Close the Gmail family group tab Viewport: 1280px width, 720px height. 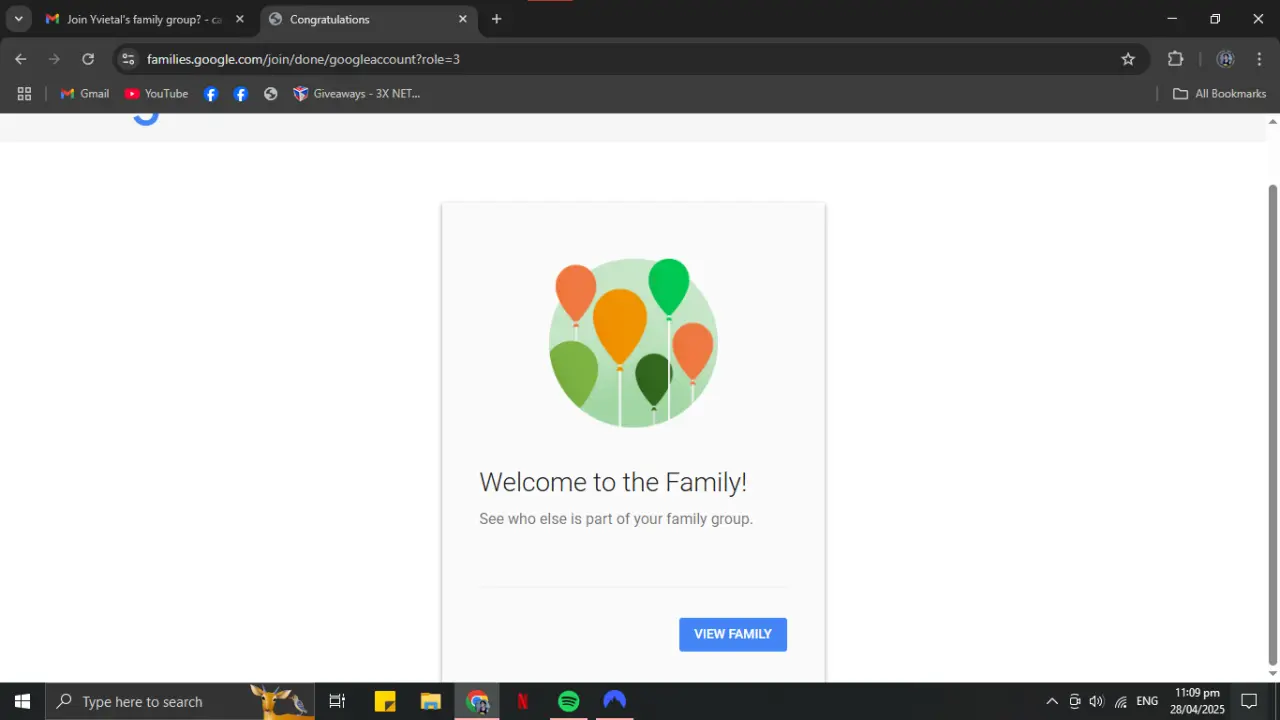239,19
